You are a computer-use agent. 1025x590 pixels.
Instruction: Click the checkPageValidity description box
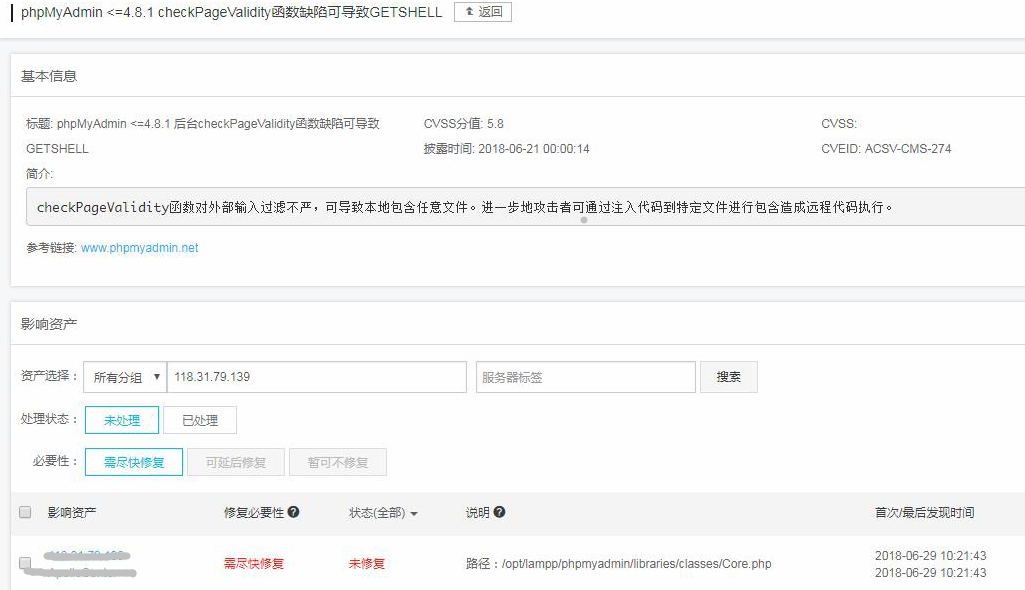(x=526, y=207)
